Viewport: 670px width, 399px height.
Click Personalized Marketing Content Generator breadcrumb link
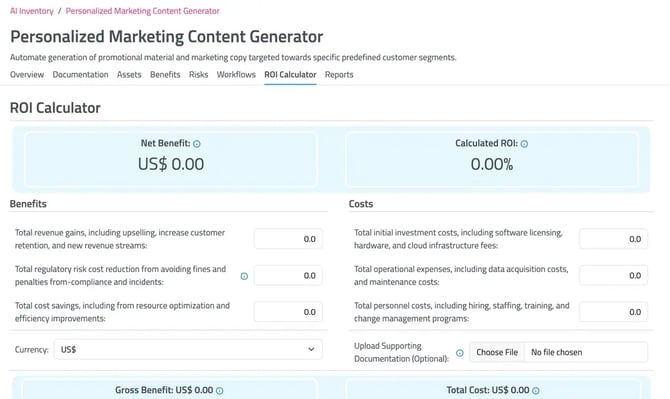click(x=142, y=11)
